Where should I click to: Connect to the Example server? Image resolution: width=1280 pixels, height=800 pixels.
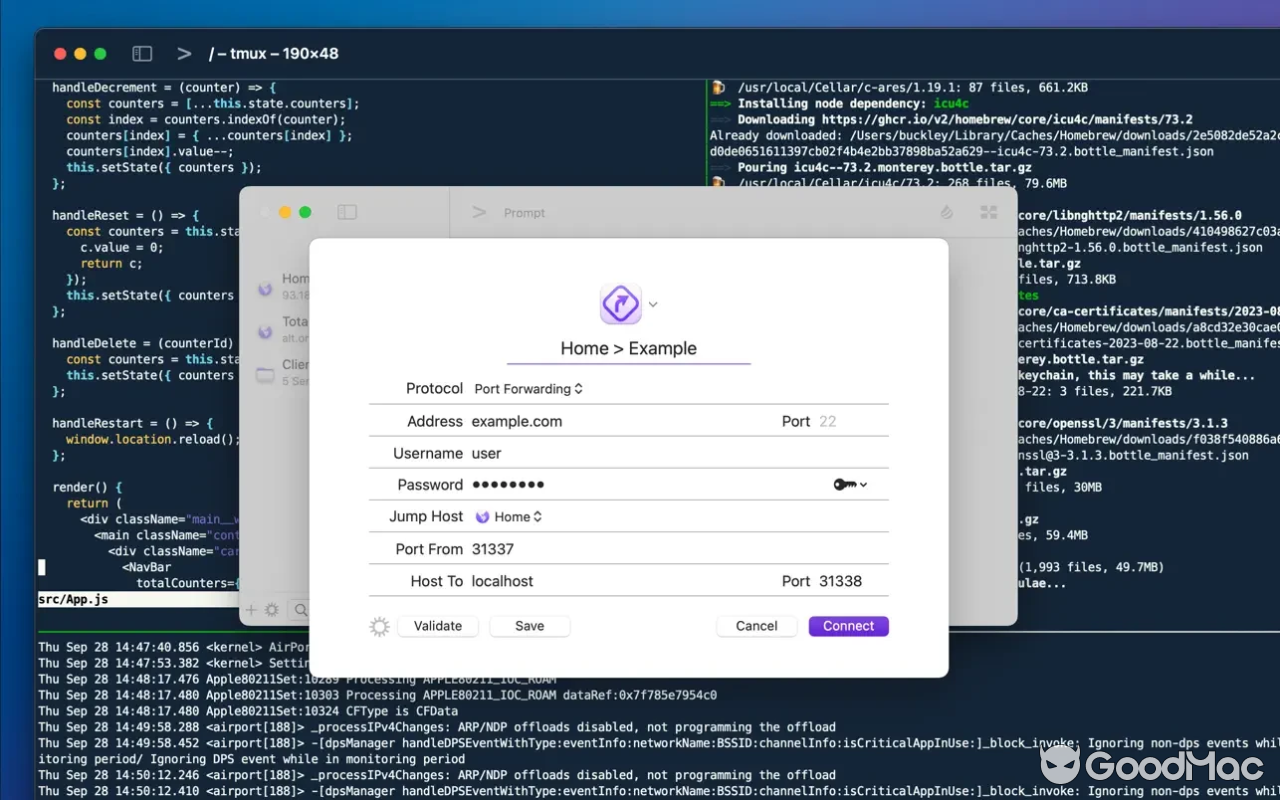(847, 625)
